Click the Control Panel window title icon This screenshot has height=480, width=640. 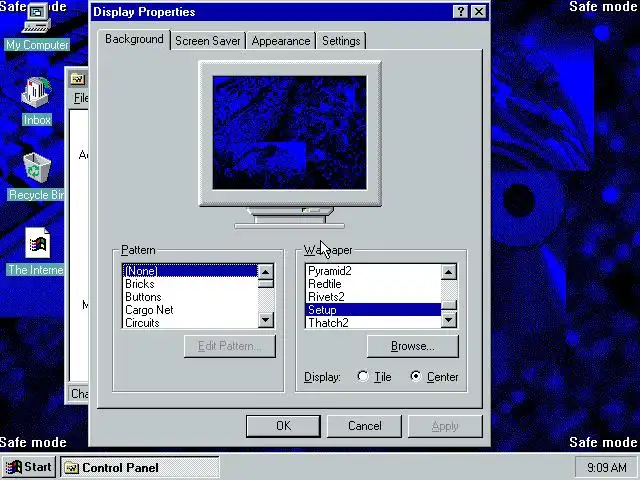coord(77,78)
